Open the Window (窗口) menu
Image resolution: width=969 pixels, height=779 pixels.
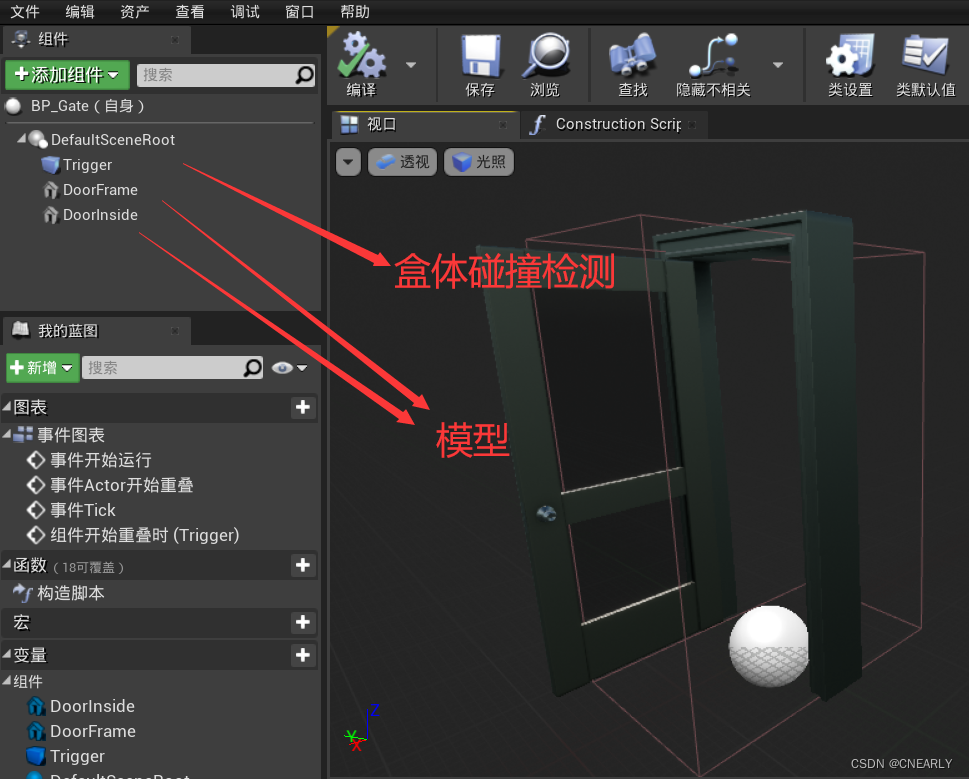pyautogui.click(x=300, y=12)
